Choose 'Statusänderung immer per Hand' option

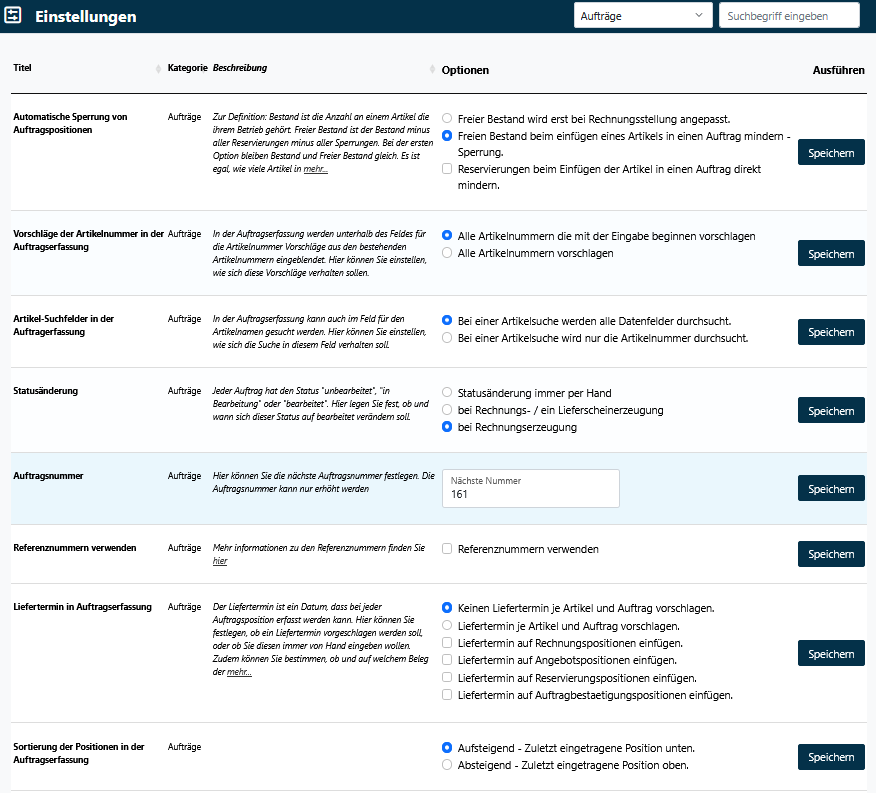pos(447,393)
